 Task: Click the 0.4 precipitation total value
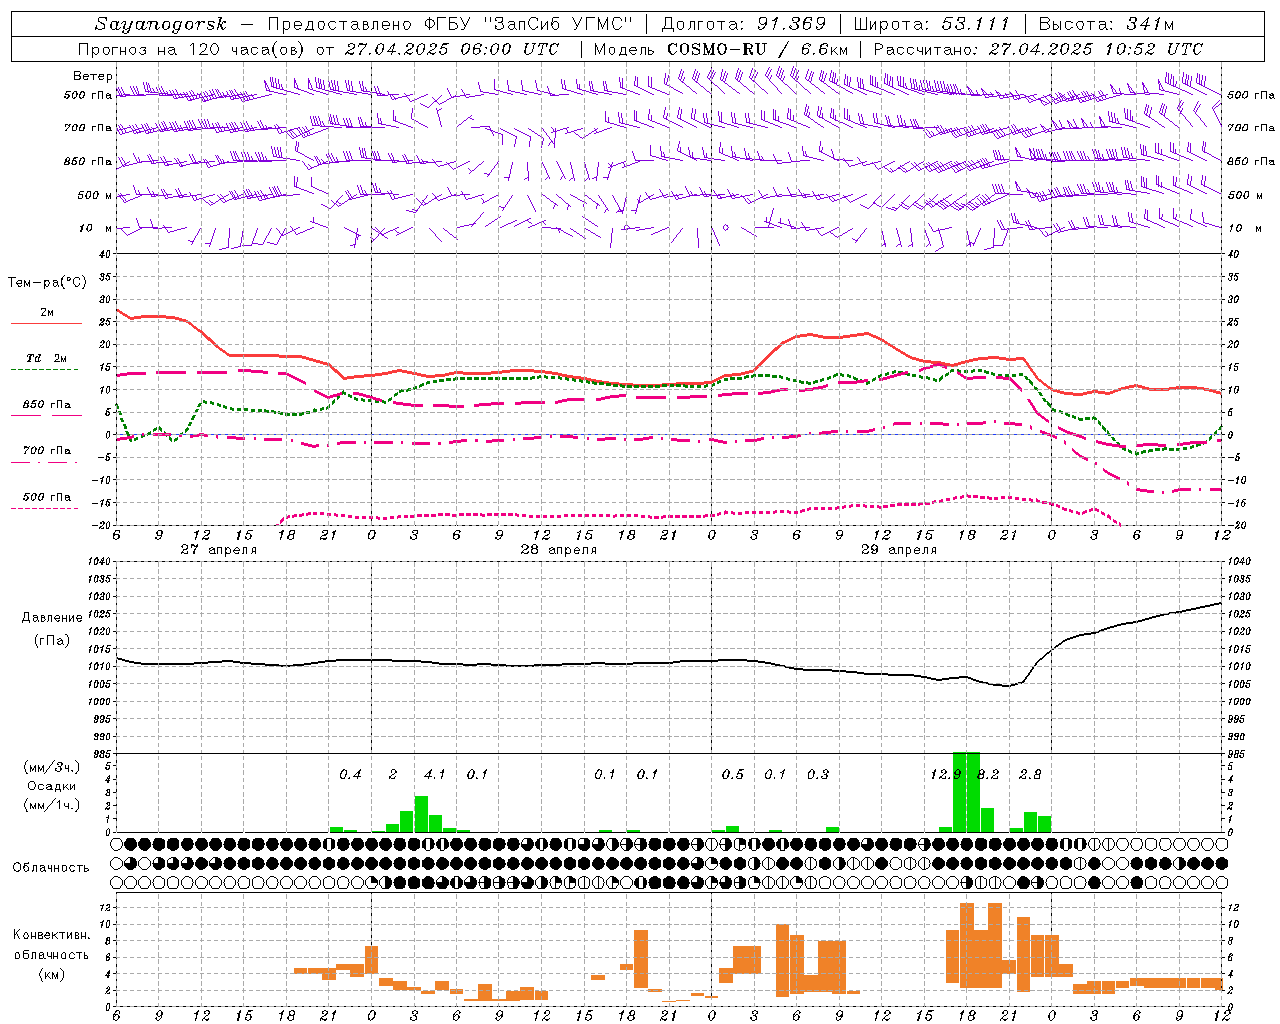coord(350,774)
